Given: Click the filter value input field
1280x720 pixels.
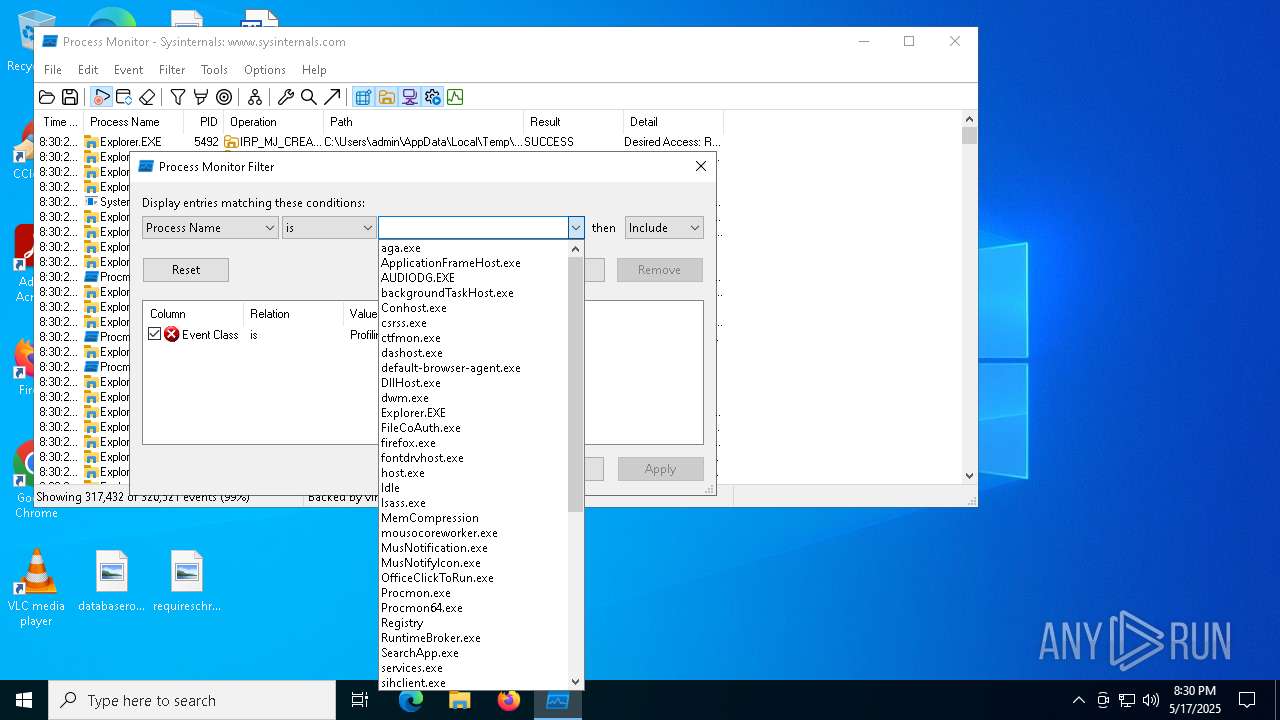Looking at the screenshot, I should tap(473, 228).
